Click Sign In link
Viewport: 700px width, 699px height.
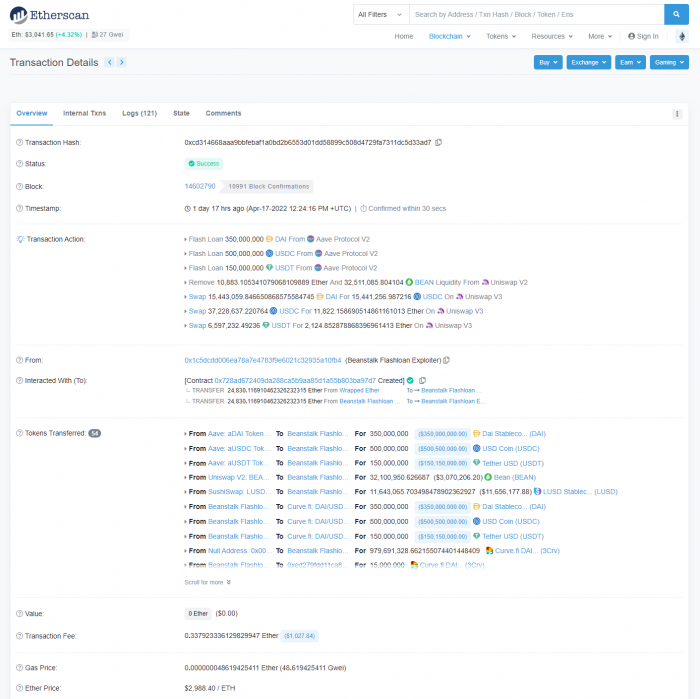643,36
